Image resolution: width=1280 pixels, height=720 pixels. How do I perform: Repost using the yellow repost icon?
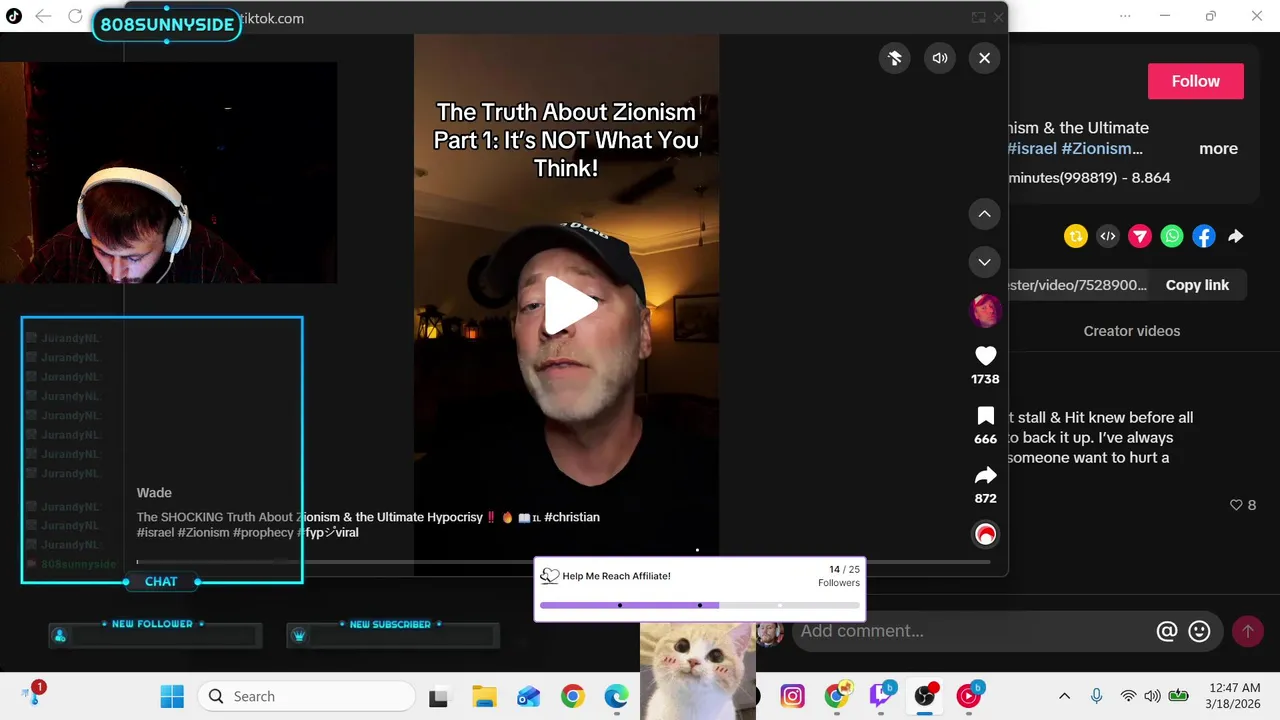(x=1076, y=236)
